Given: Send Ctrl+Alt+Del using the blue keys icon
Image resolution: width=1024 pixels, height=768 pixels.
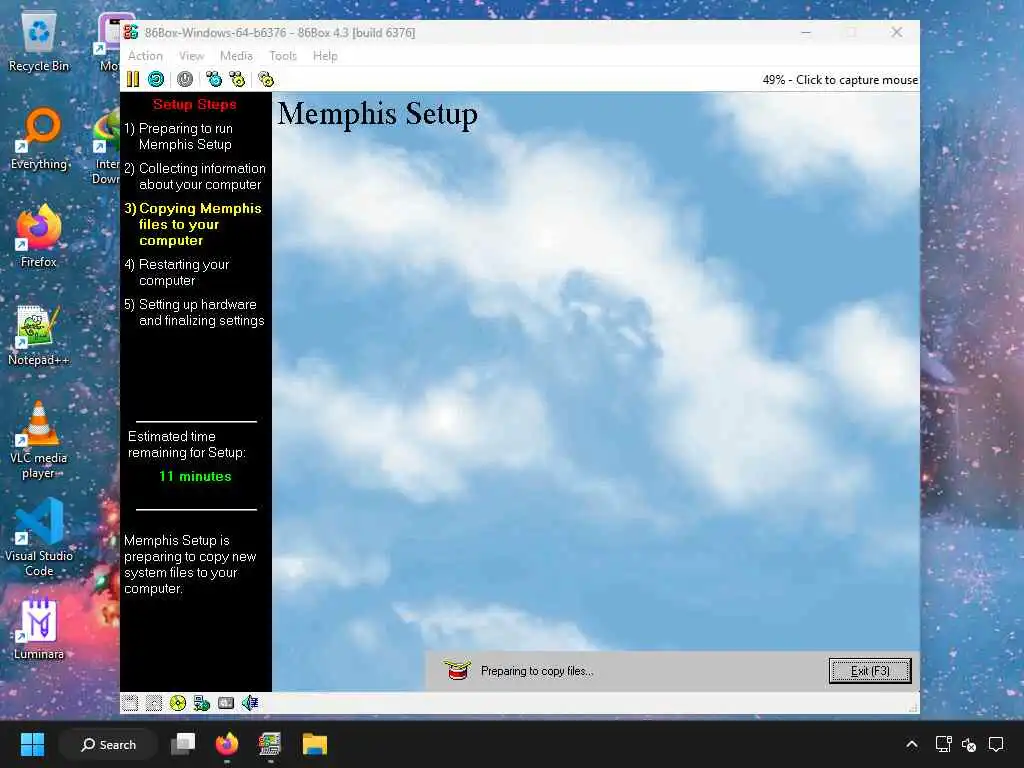Looking at the screenshot, I should pos(214,79).
